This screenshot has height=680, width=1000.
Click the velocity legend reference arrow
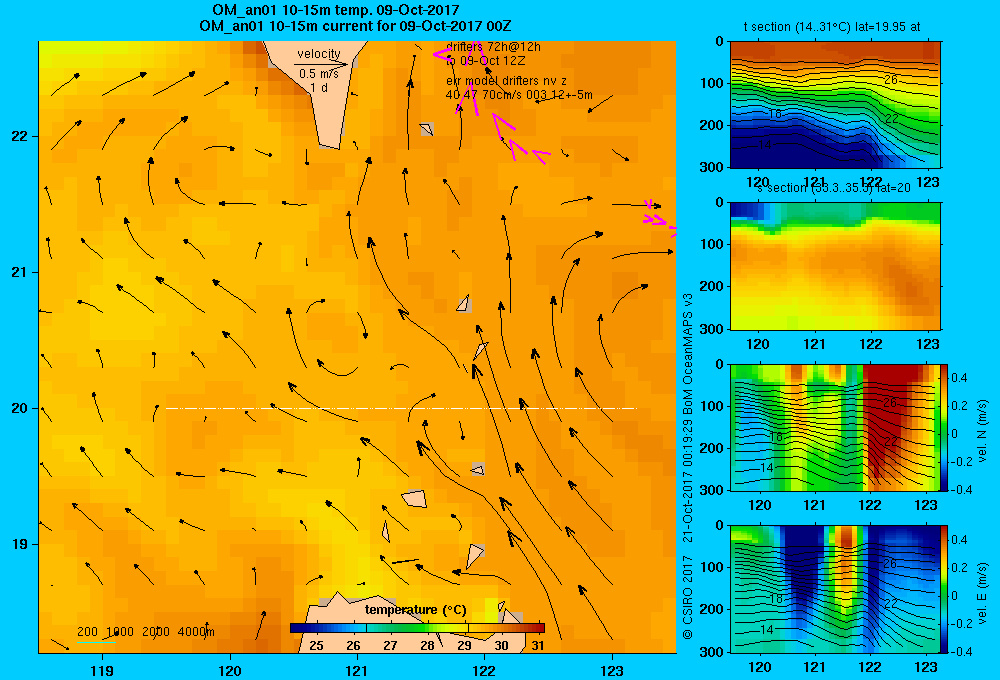[x=321, y=64]
